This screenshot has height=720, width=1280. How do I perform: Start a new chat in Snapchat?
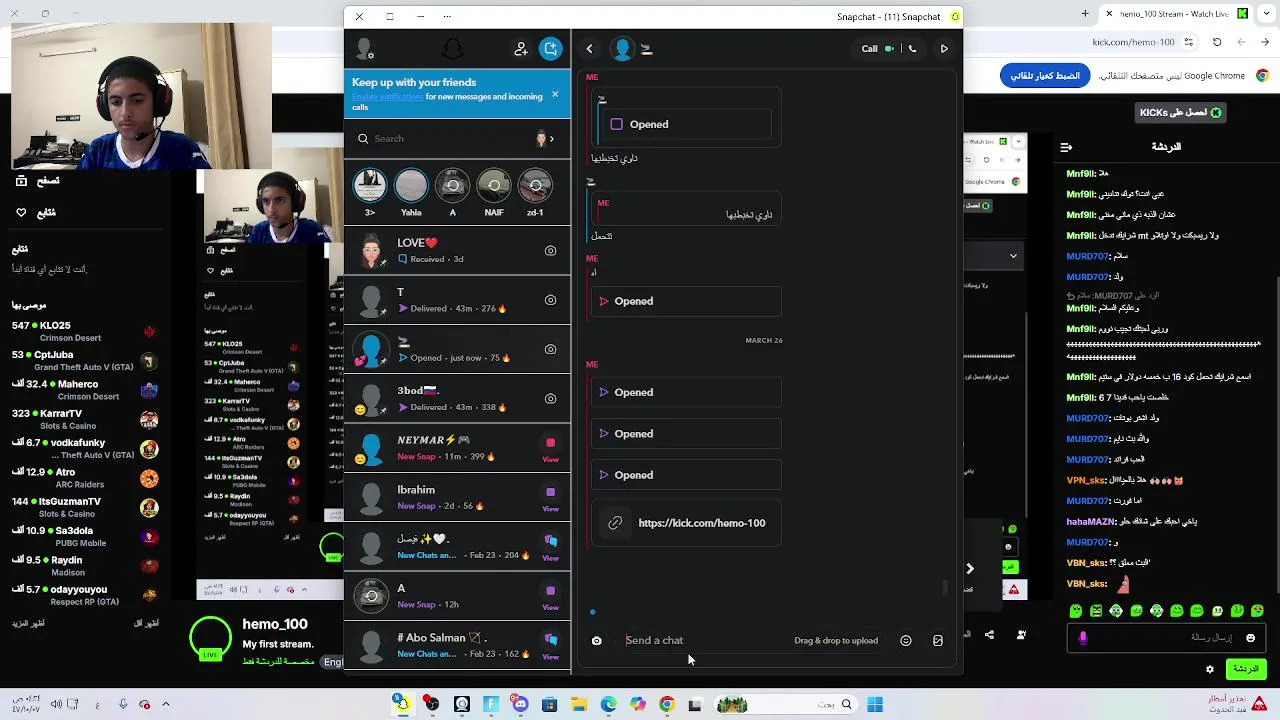[550, 48]
